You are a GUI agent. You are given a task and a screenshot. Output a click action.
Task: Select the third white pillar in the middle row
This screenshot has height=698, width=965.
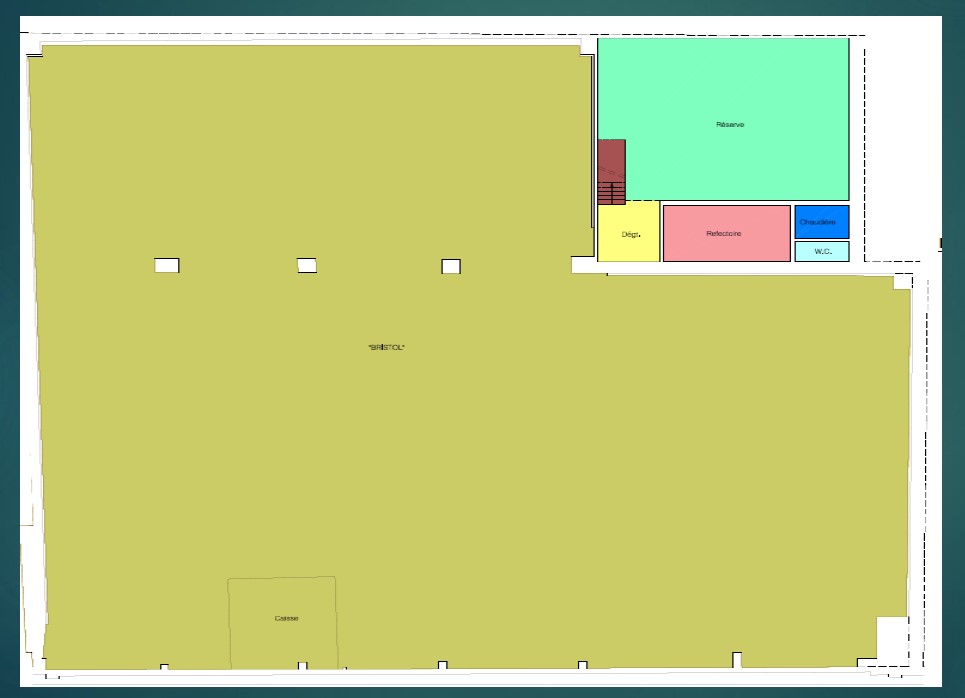[x=451, y=266]
